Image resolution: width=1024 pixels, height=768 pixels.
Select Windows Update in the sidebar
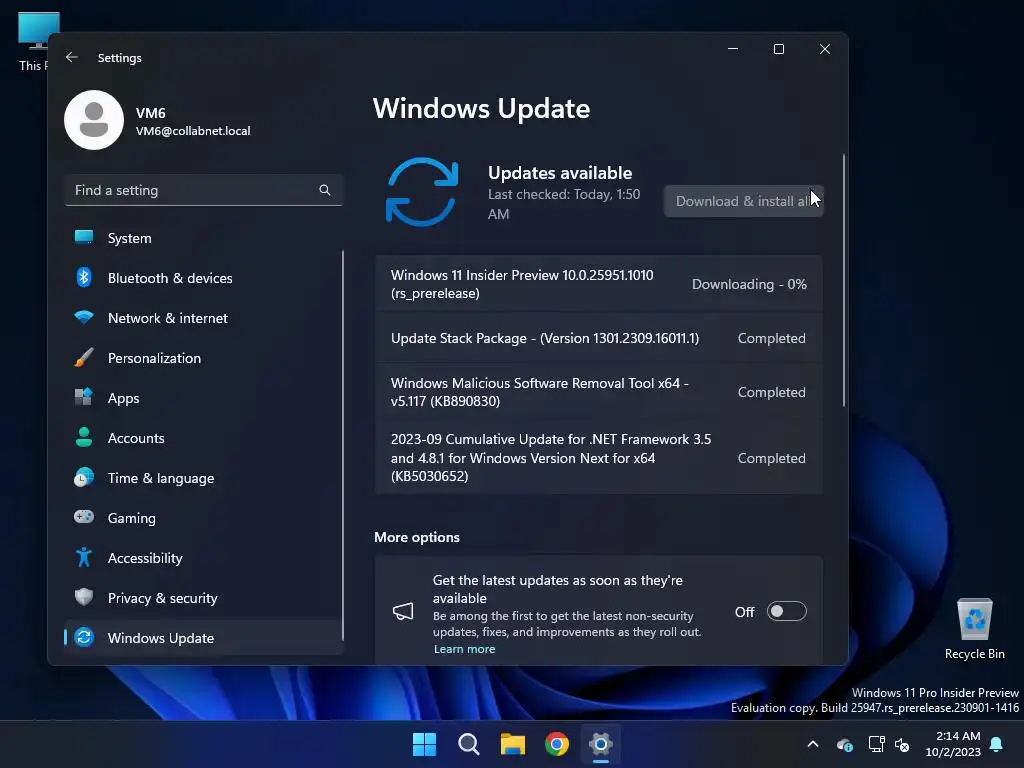tap(203, 637)
